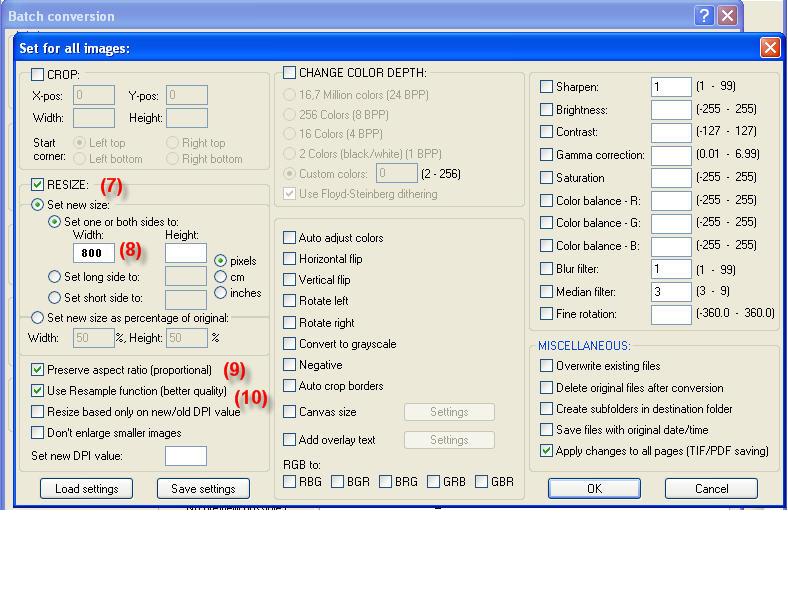Click the help question mark icon

[x=704, y=15]
